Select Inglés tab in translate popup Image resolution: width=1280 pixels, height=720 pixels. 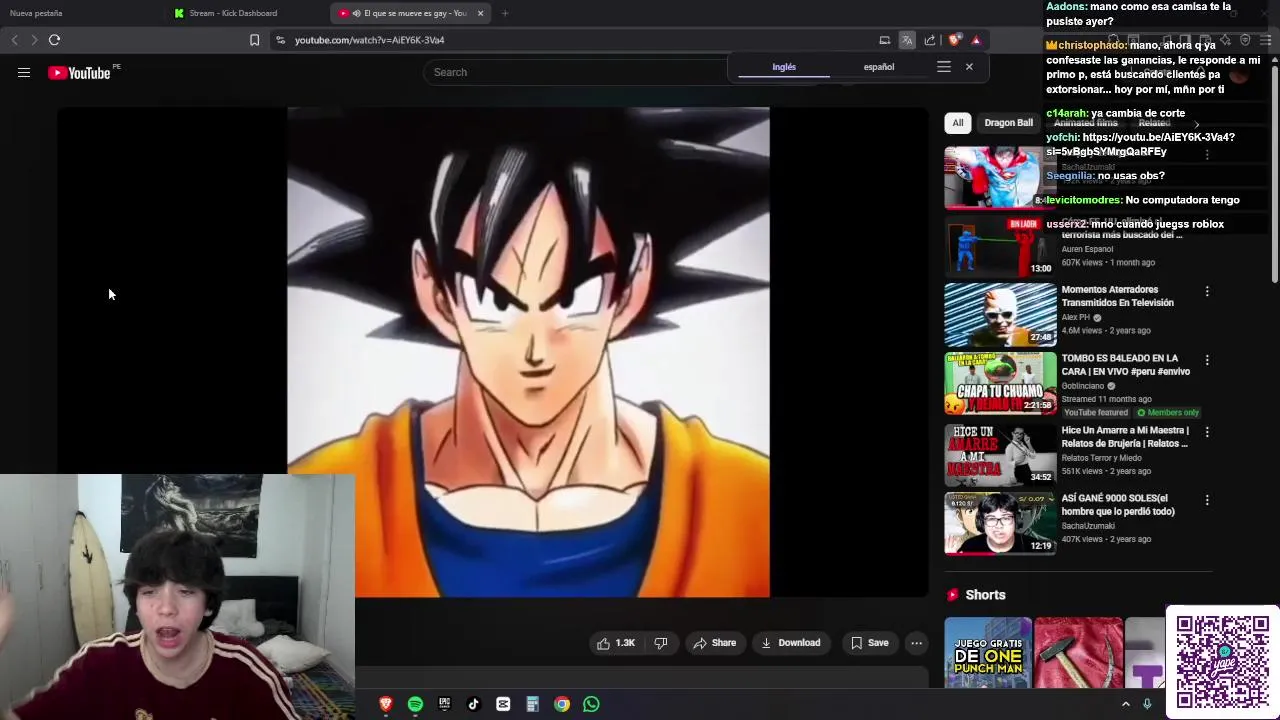click(784, 67)
